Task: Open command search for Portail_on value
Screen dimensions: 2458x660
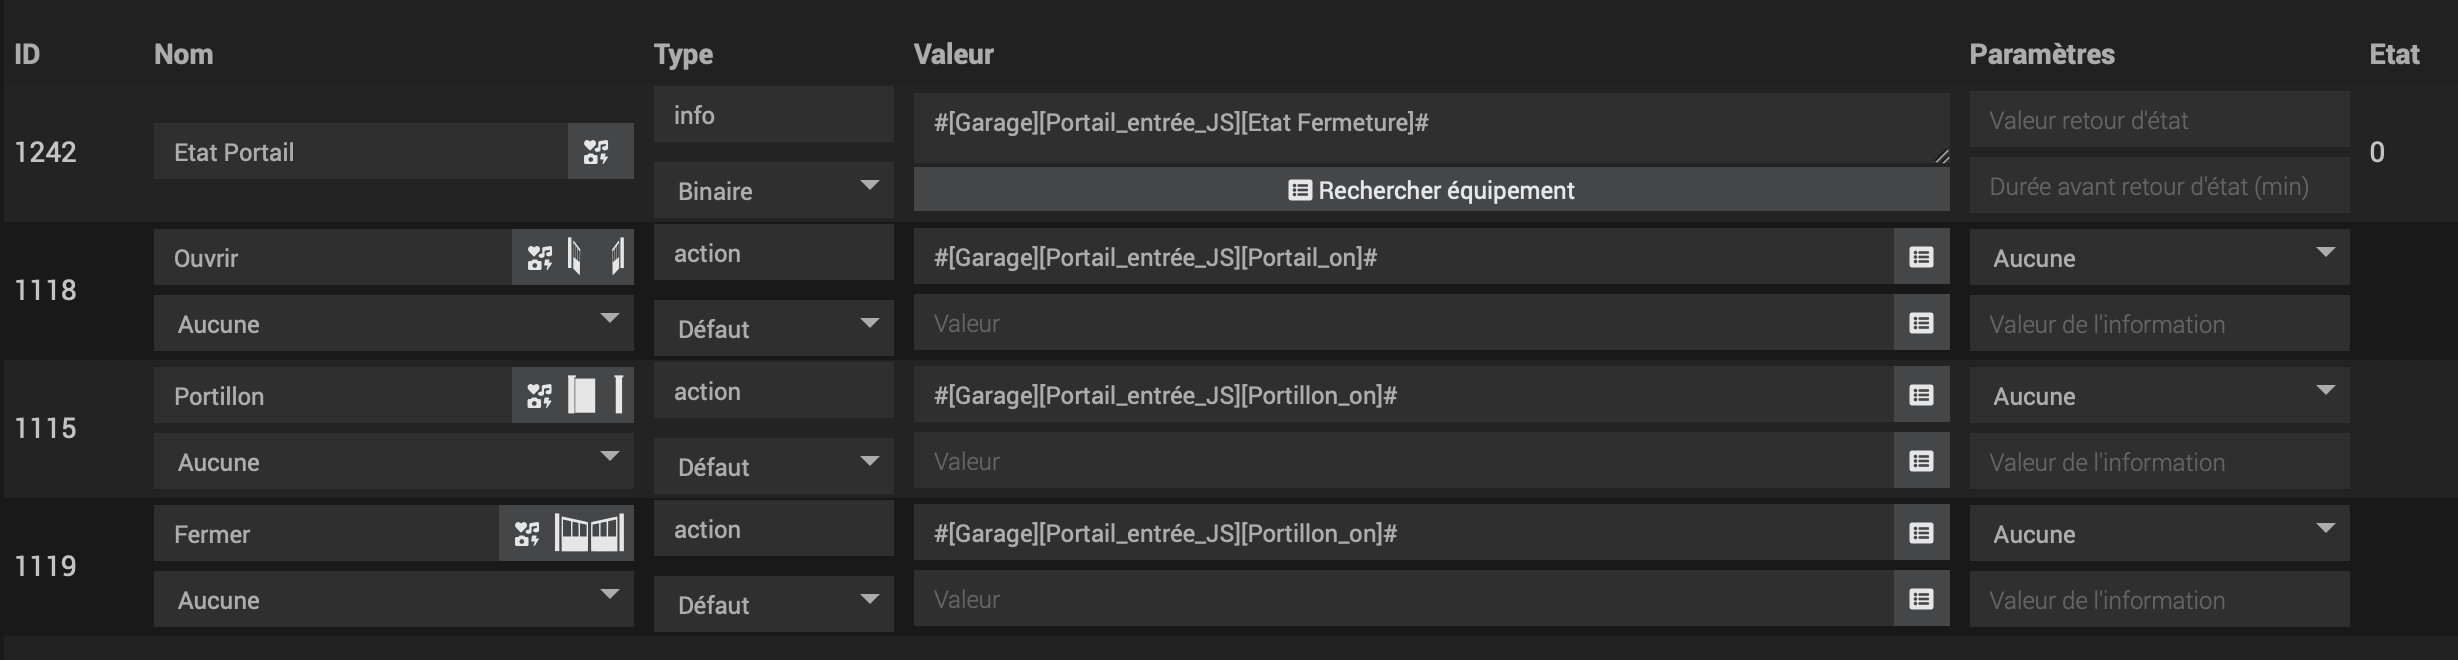Action: [x=1921, y=257]
